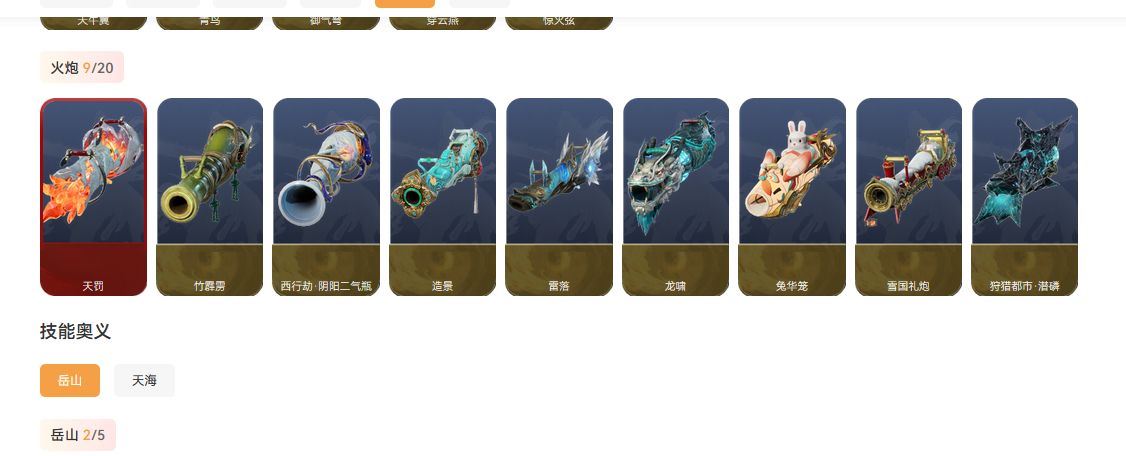The image size is (1126, 456).
Task: Open the 竹霹雳 green bamboo cannon card
Action: [210, 197]
